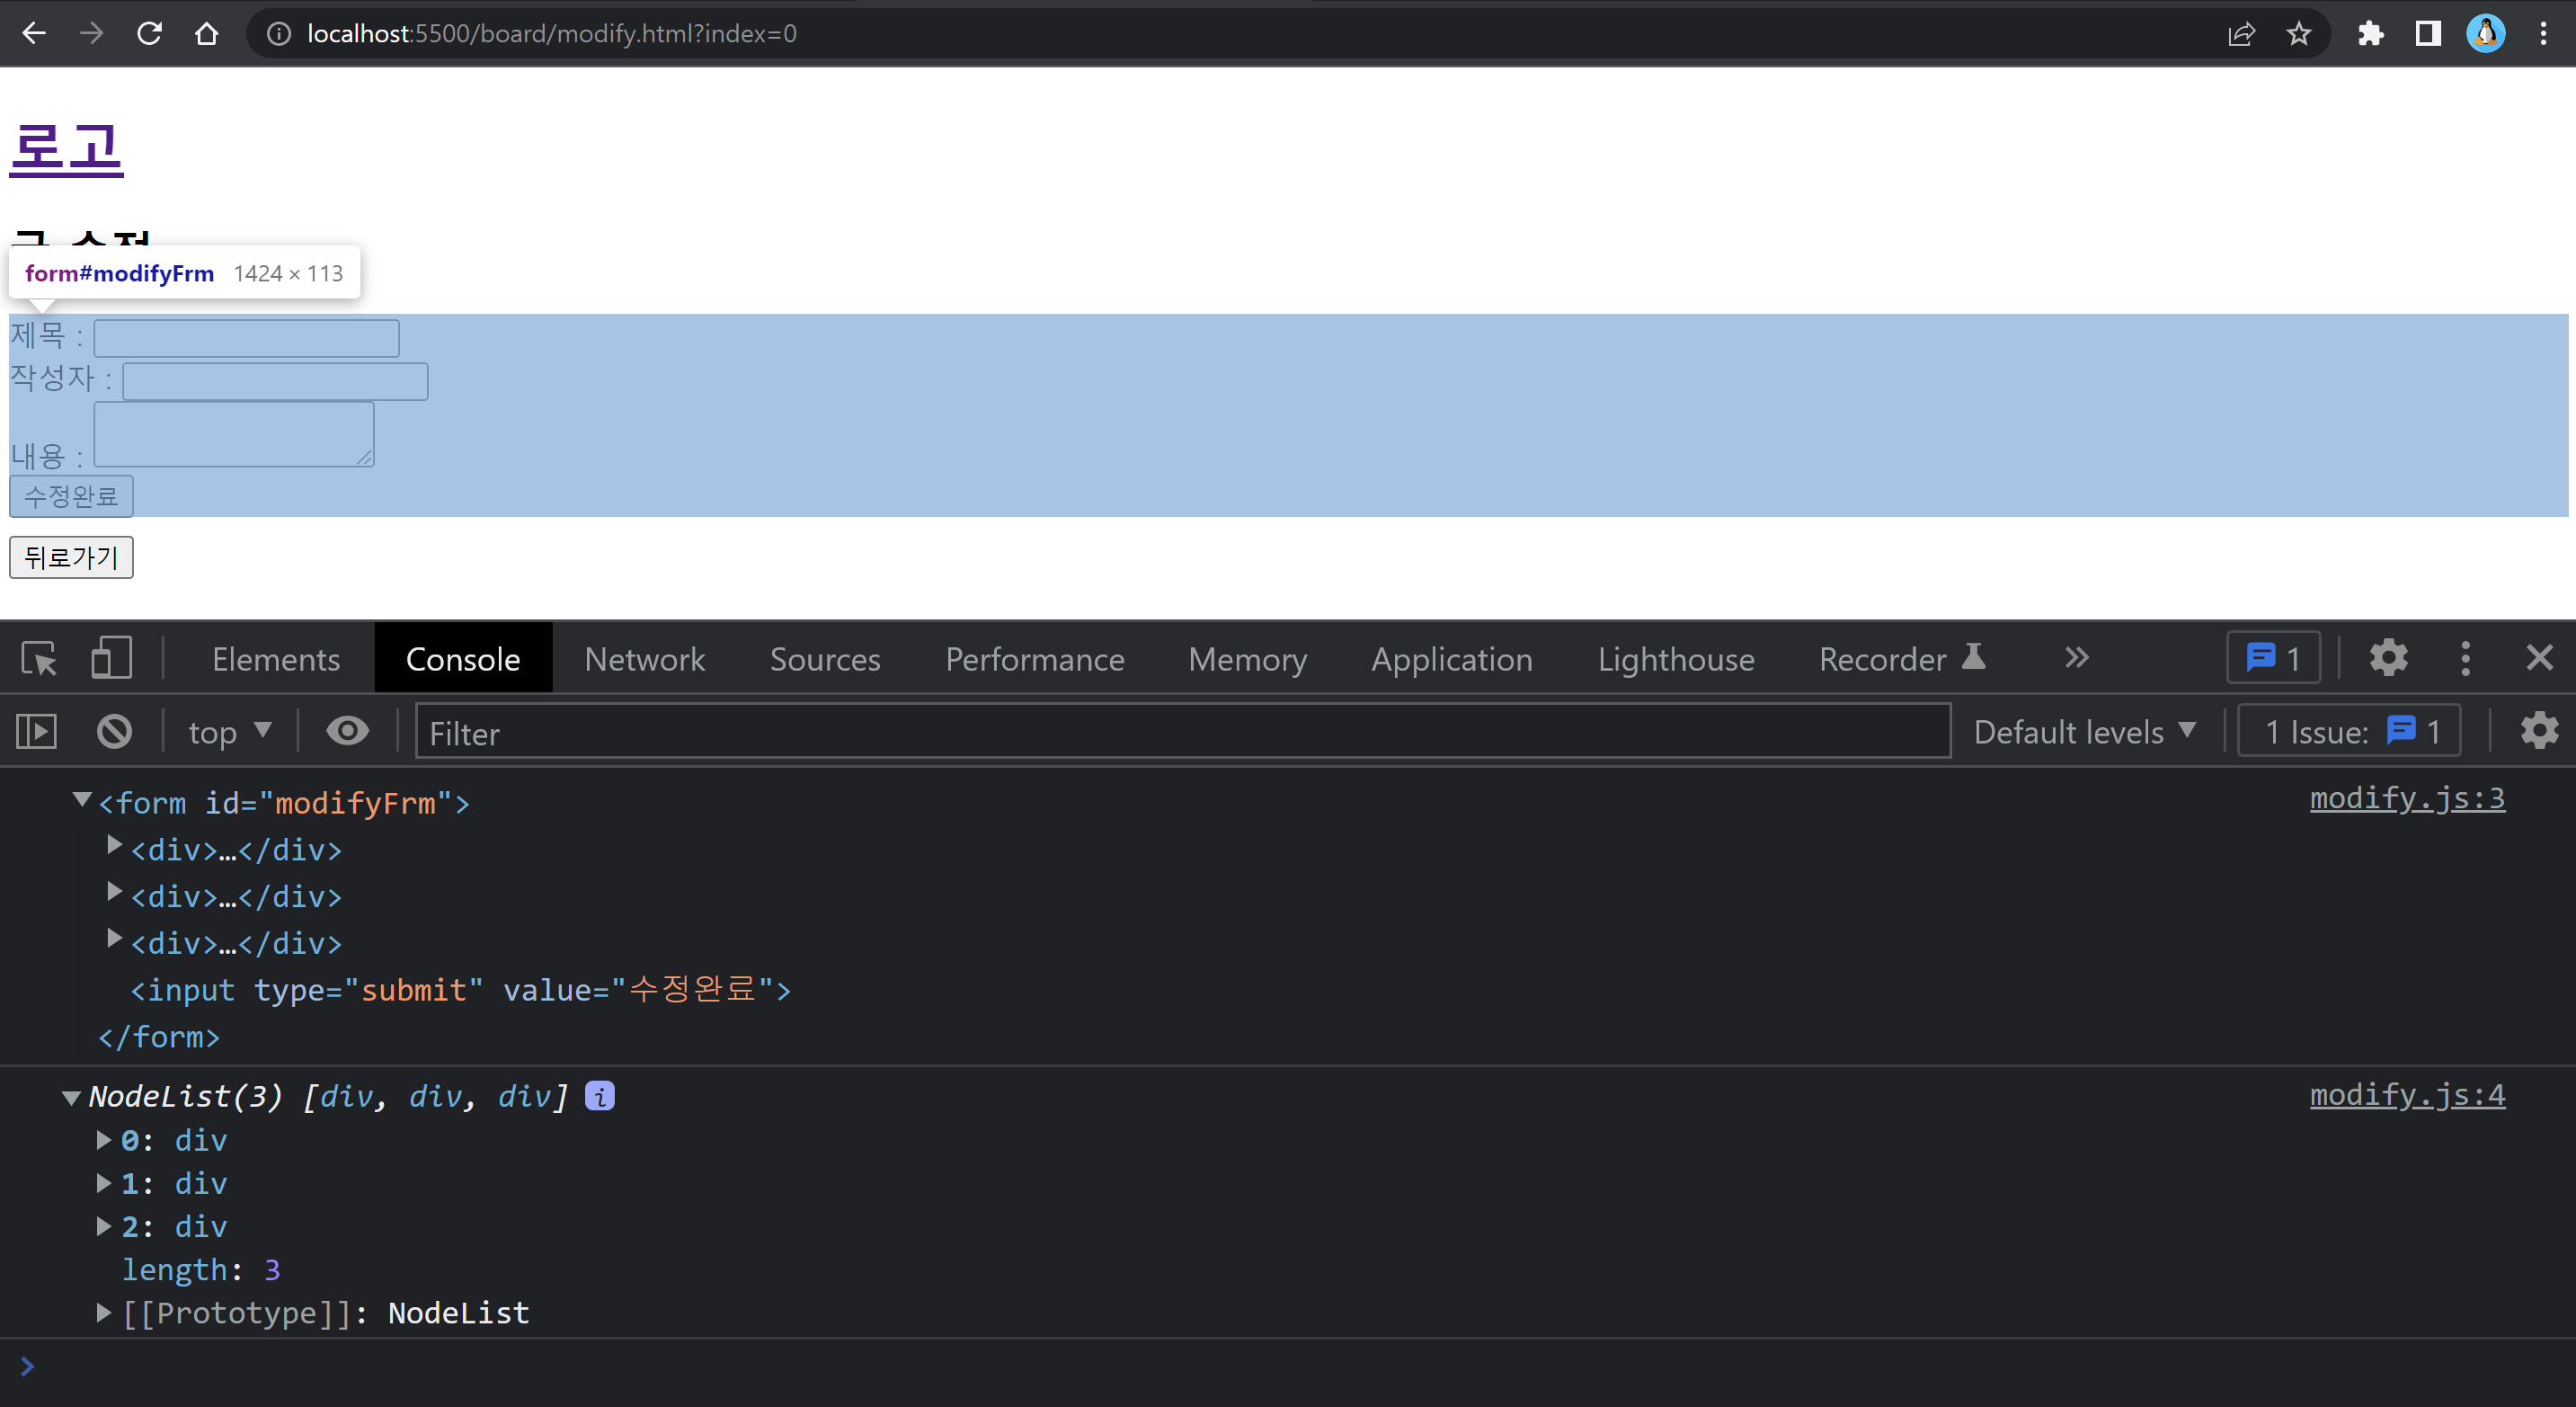The width and height of the screenshot is (2576, 1407).
Task: Open the top context dropdown
Action: (230, 732)
